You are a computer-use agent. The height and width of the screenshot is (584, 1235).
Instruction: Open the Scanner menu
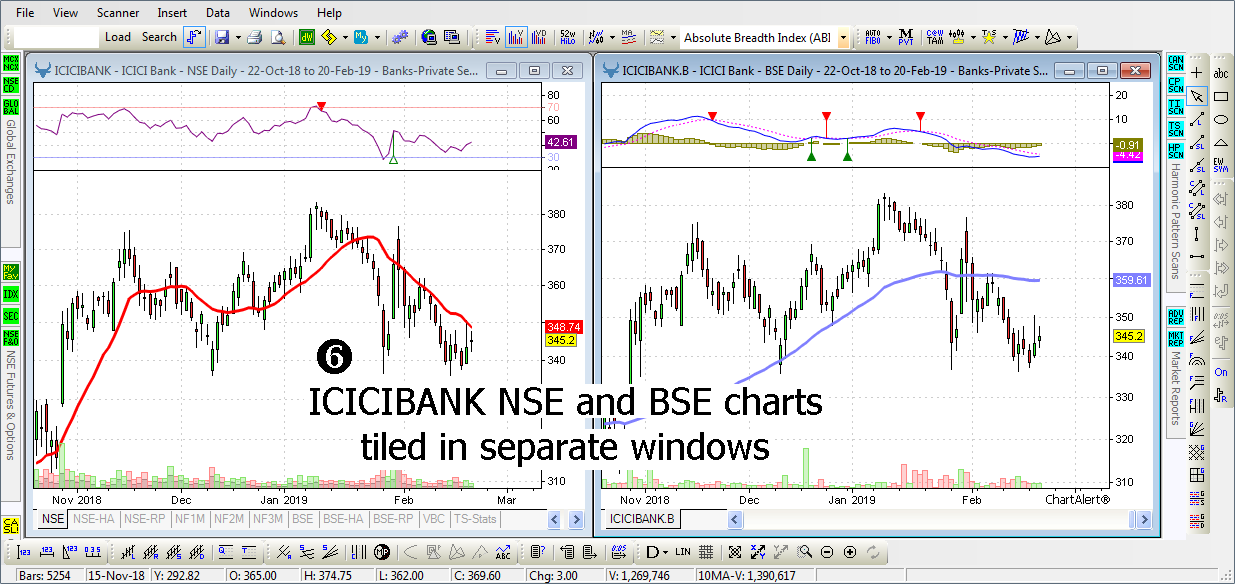coord(118,13)
